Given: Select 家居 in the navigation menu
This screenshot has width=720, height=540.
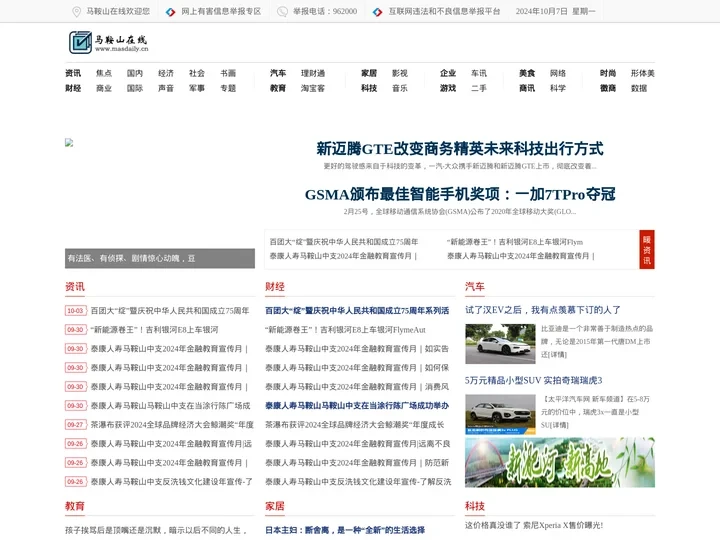Looking at the screenshot, I should tap(369, 73).
